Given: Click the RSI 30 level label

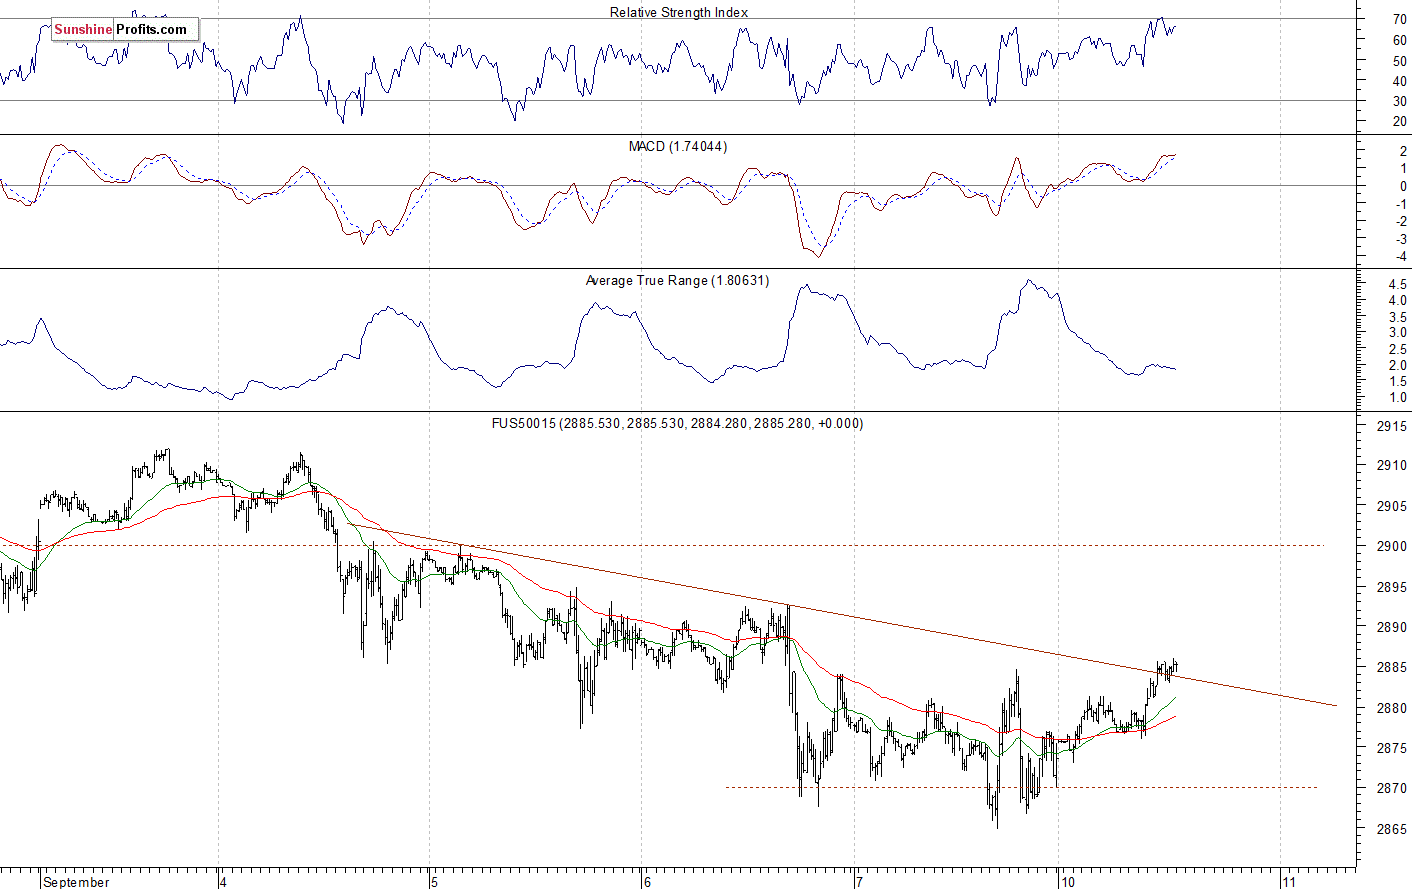Looking at the screenshot, I should tap(1400, 101).
